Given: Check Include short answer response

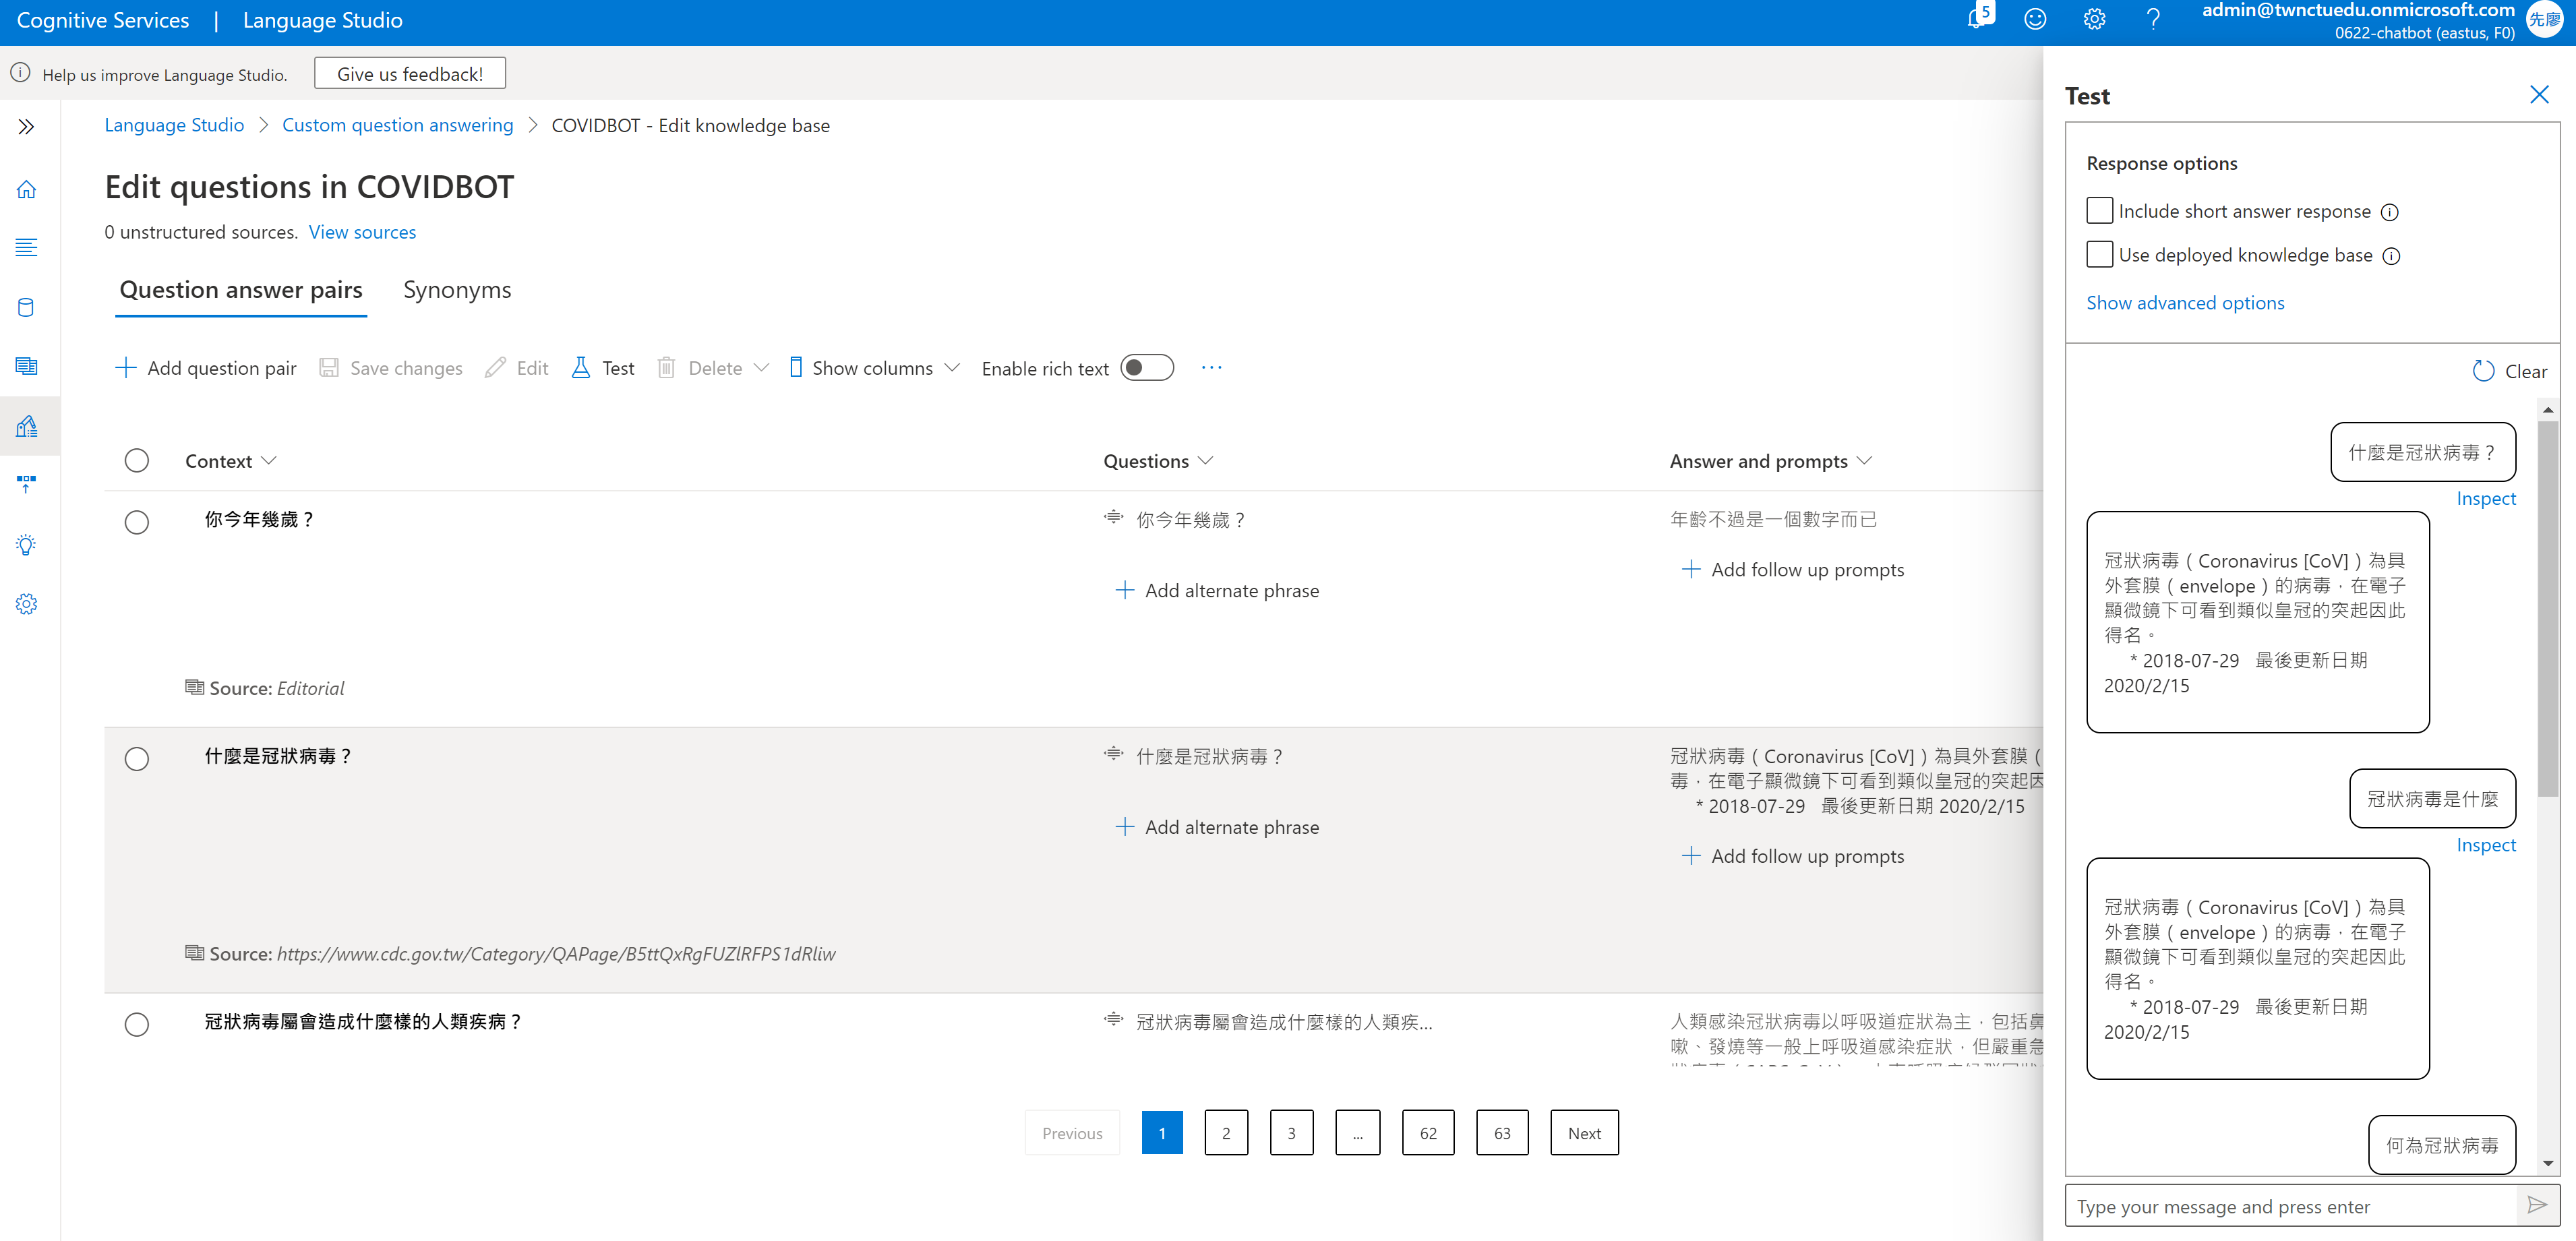Looking at the screenshot, I should (x=2100, y=211).
